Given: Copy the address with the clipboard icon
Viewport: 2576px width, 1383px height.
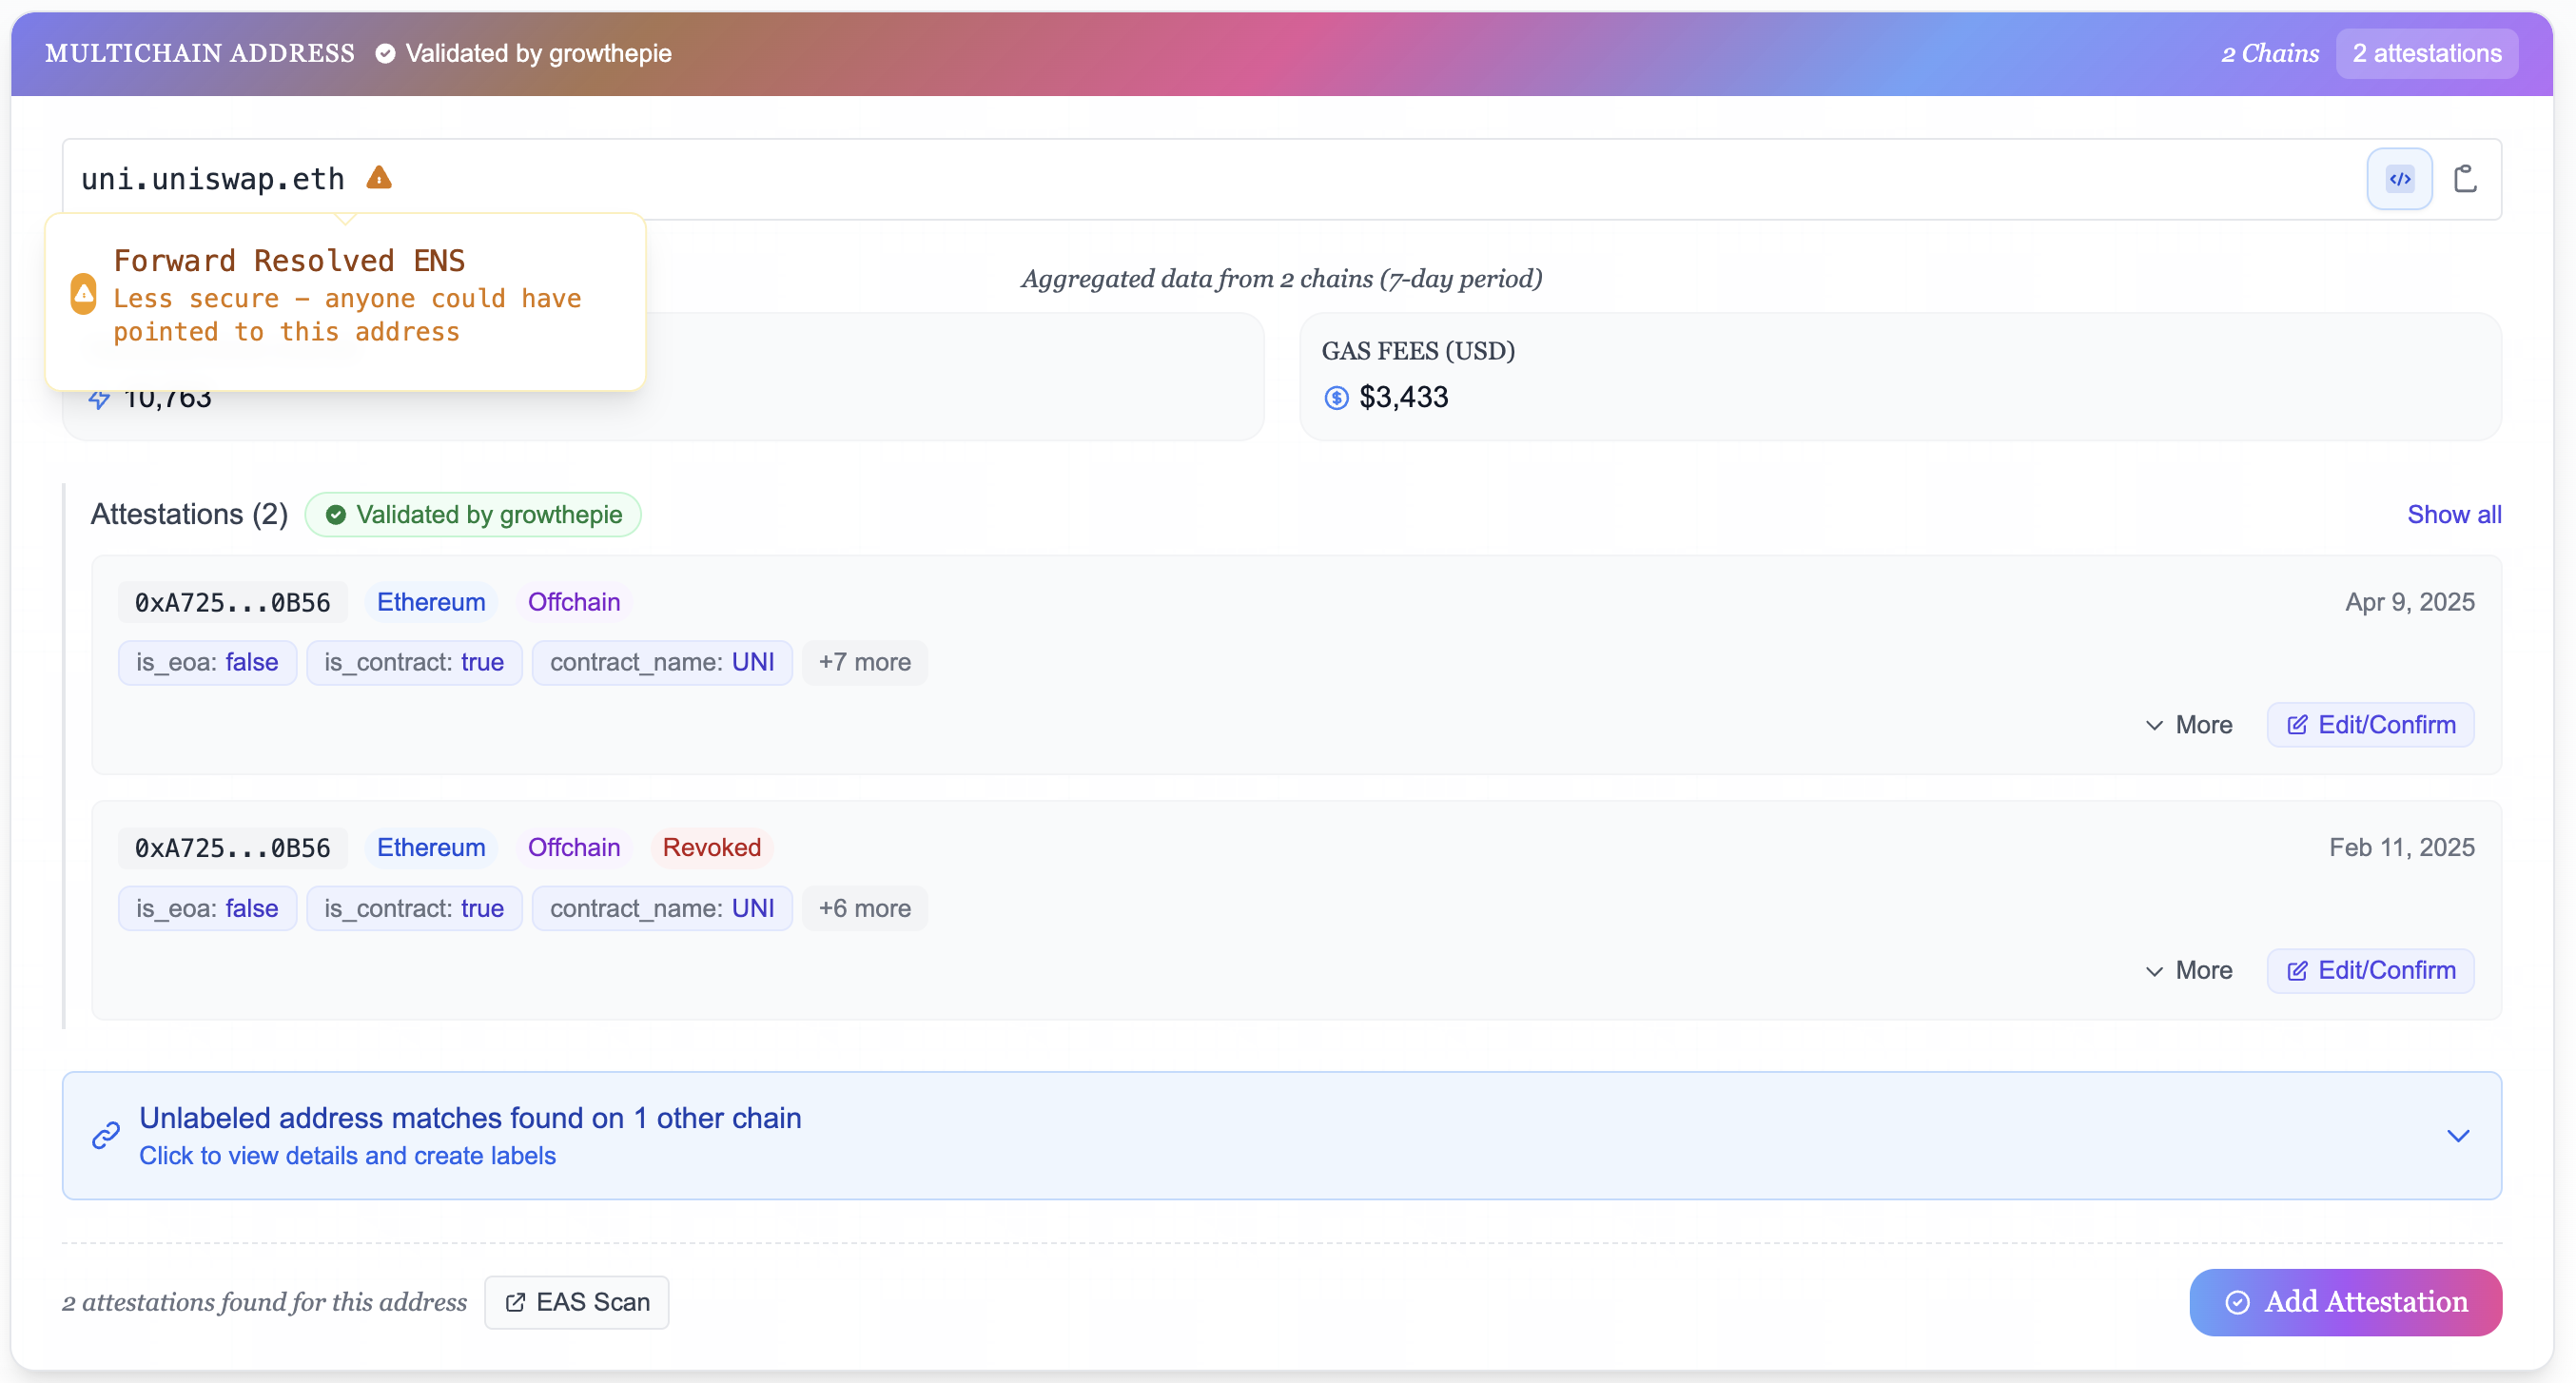Looking at the screenshot, I should (2465, 179).
